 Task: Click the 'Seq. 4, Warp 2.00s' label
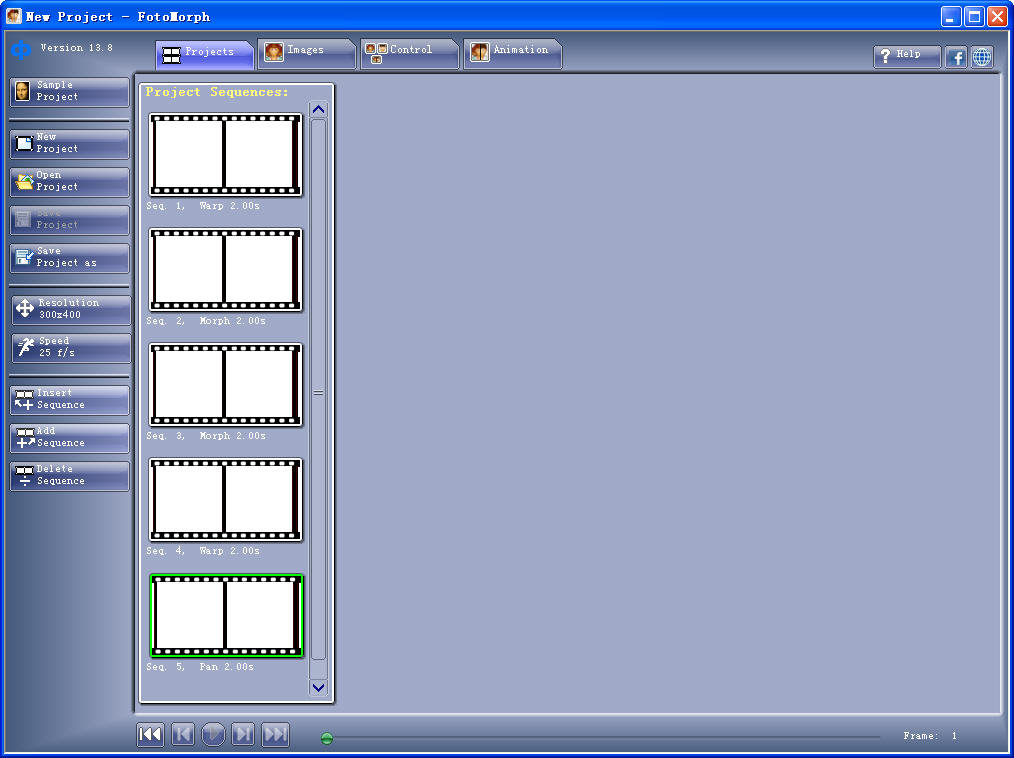tap(203, 551)
